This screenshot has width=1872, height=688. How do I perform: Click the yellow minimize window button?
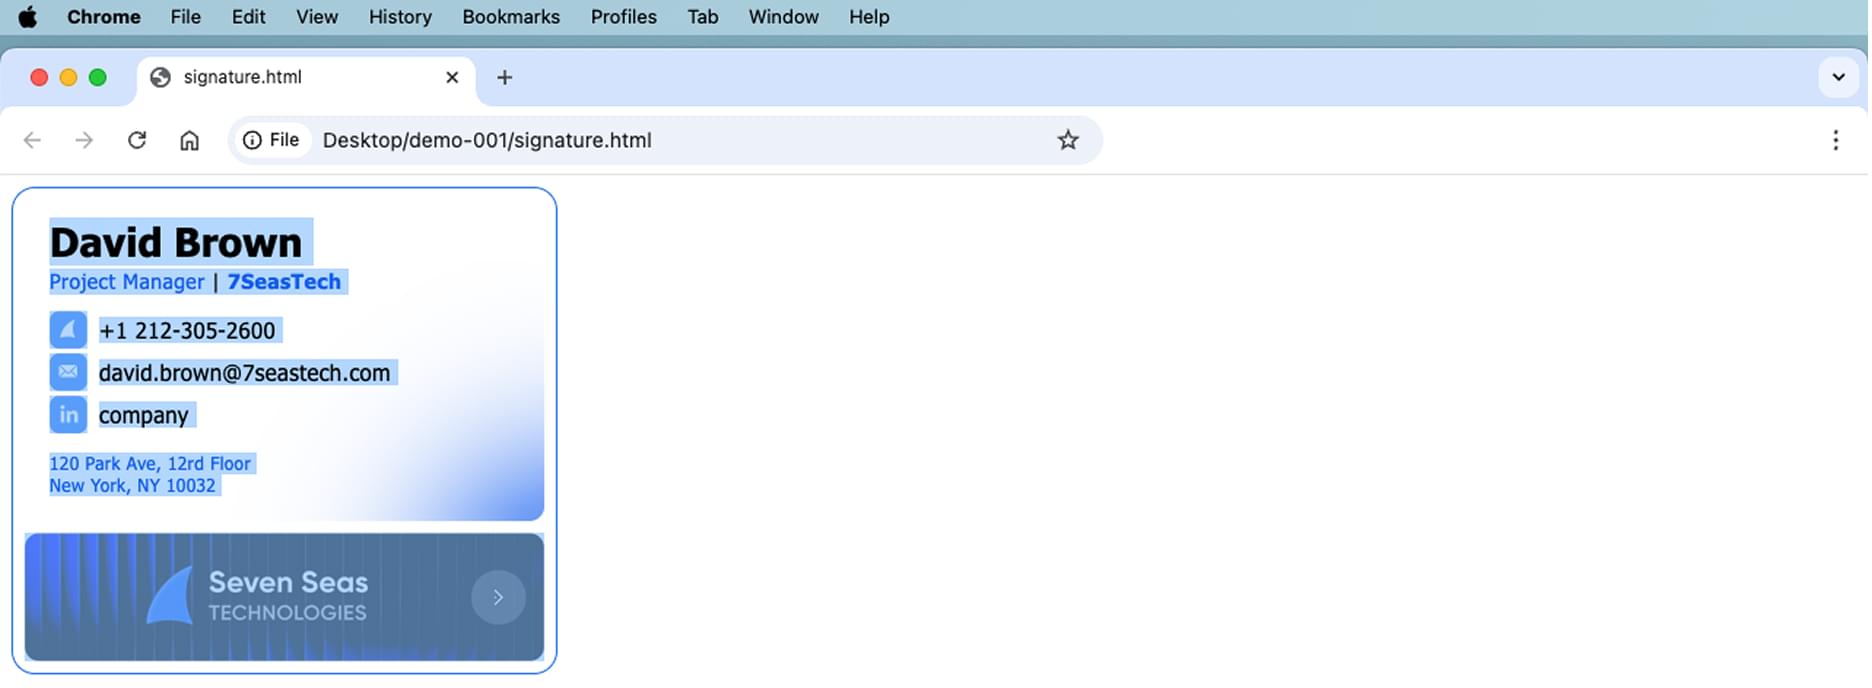click(x=68, y=77)
